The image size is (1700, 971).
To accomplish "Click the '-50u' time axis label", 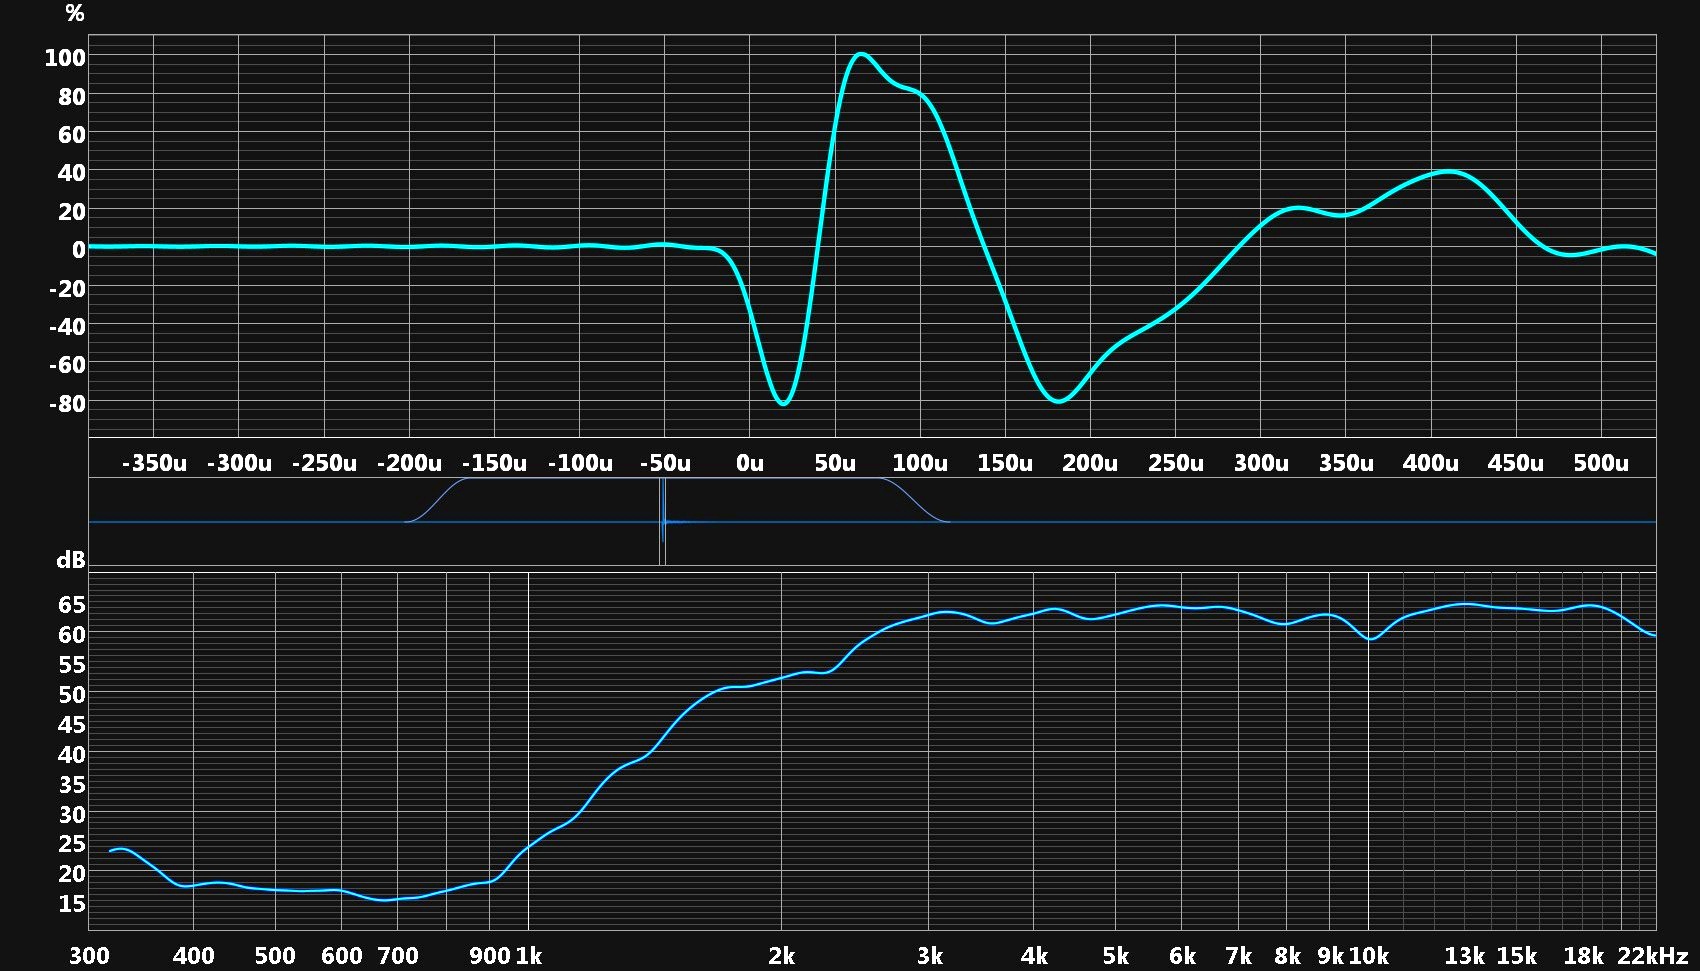I will (665, 463).
